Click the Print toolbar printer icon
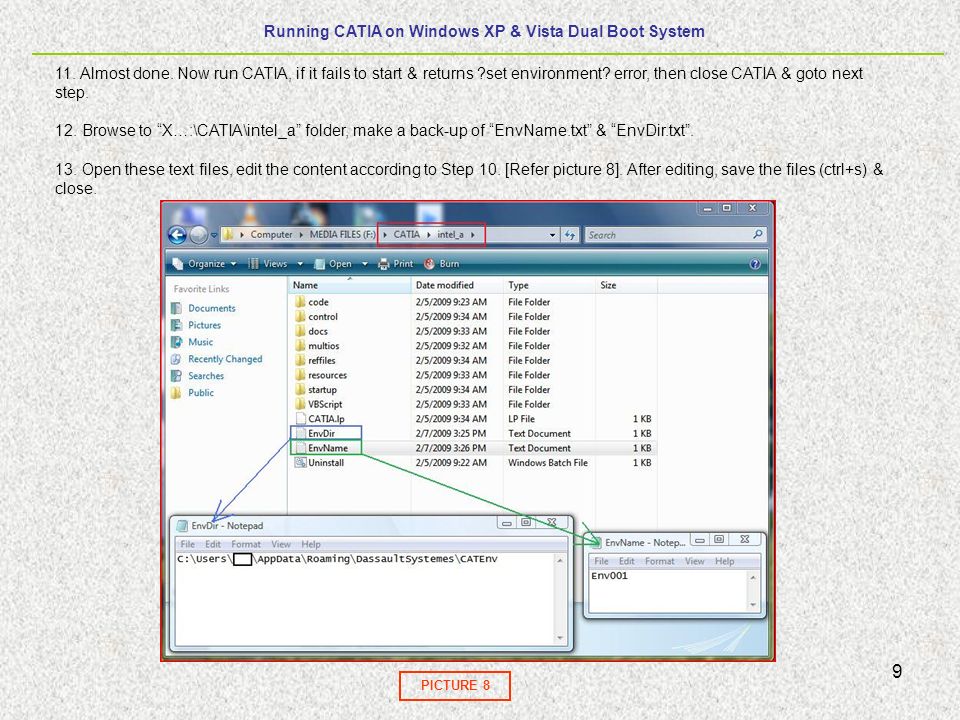 [x=384, y=264]
